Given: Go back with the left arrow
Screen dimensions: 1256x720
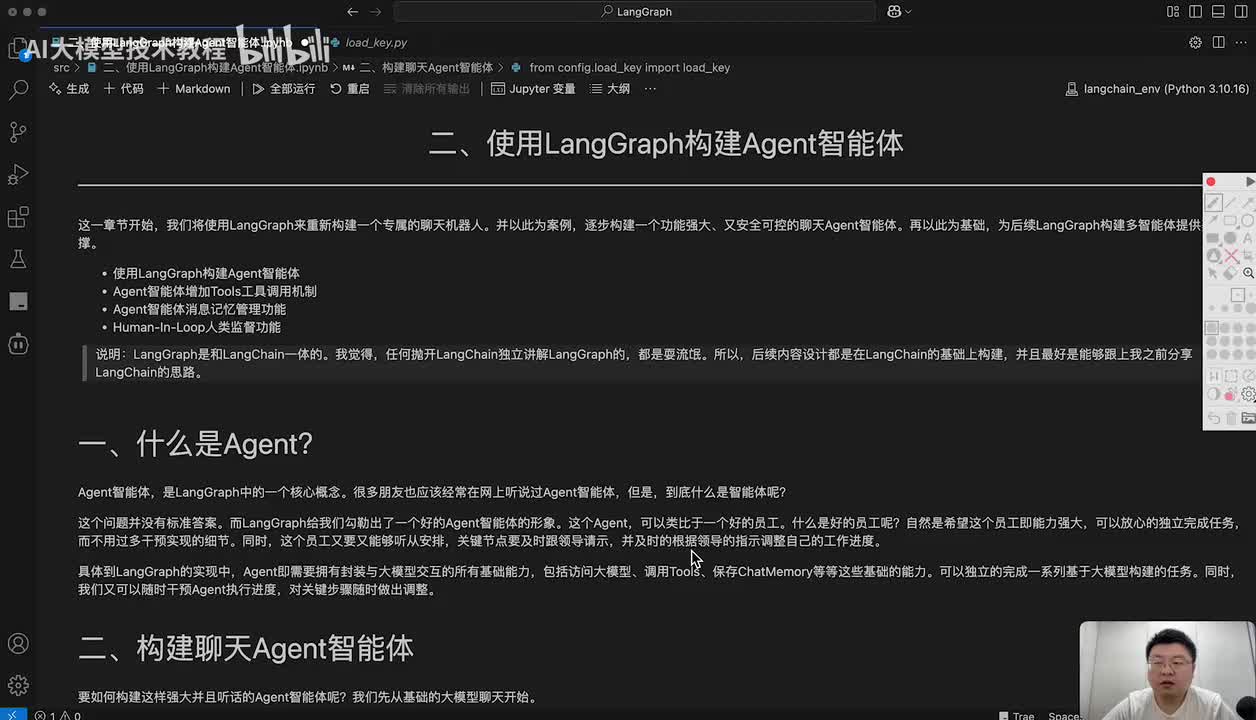Looking at the screenshot, I should point(352,12).
